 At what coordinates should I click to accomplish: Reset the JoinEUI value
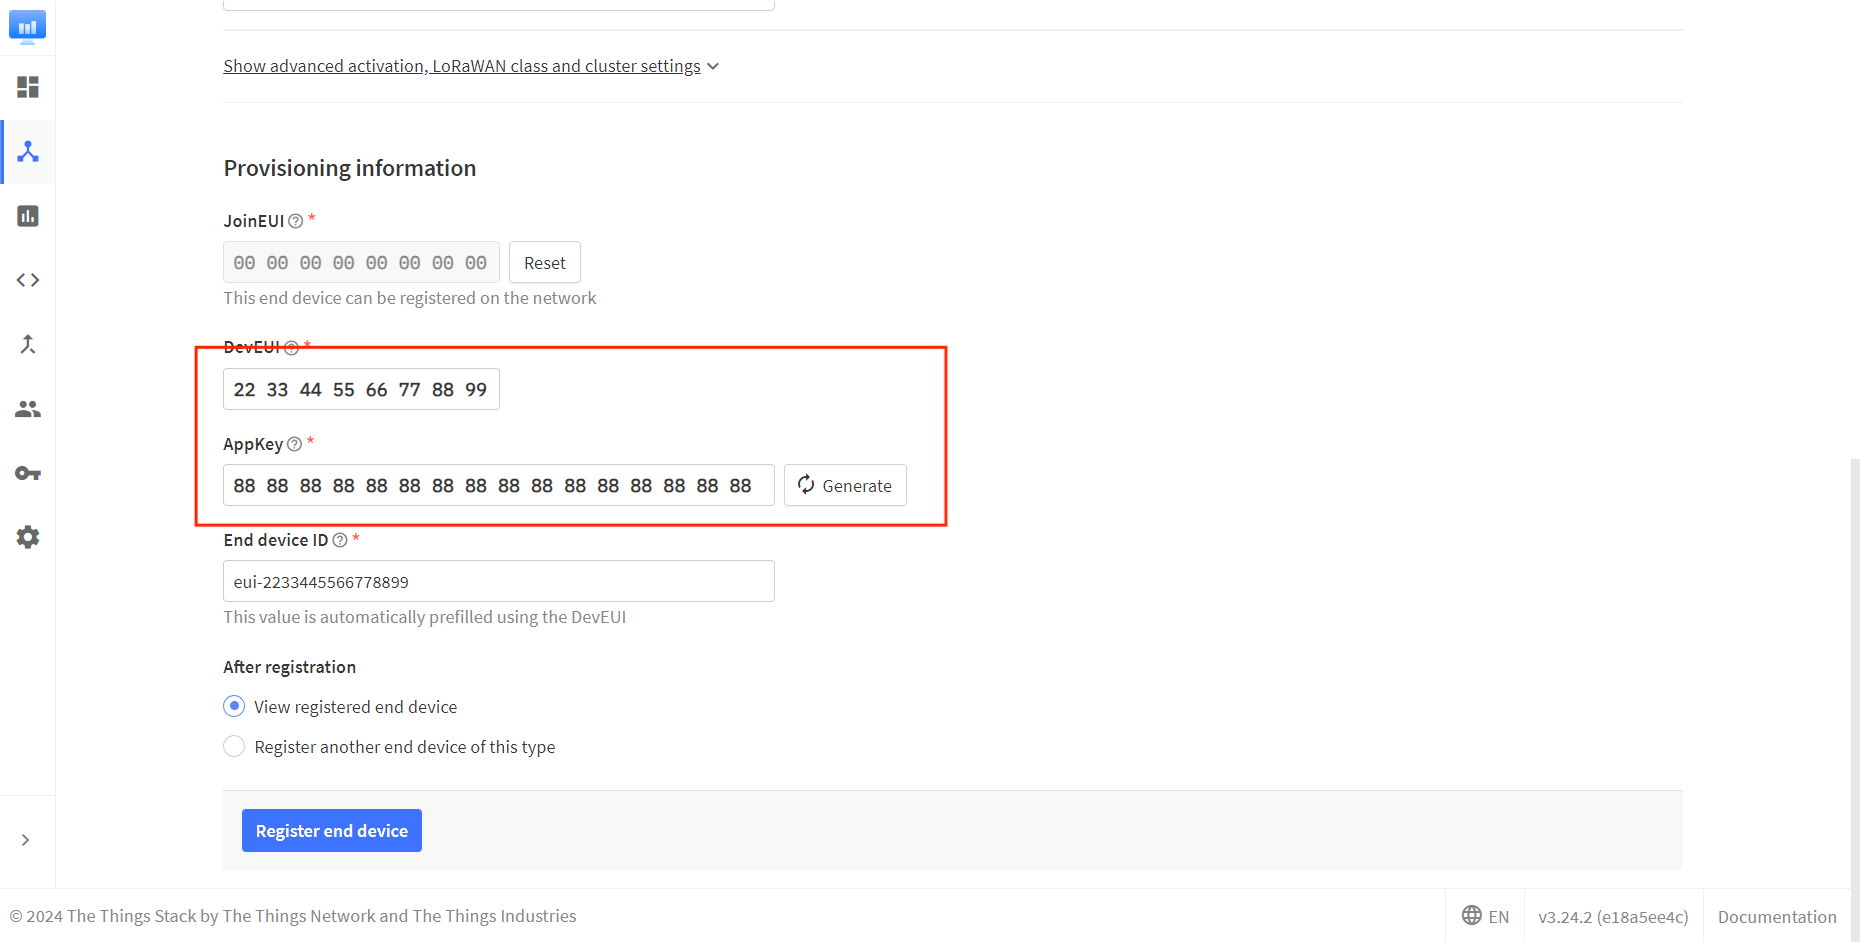tap(544, 263)
